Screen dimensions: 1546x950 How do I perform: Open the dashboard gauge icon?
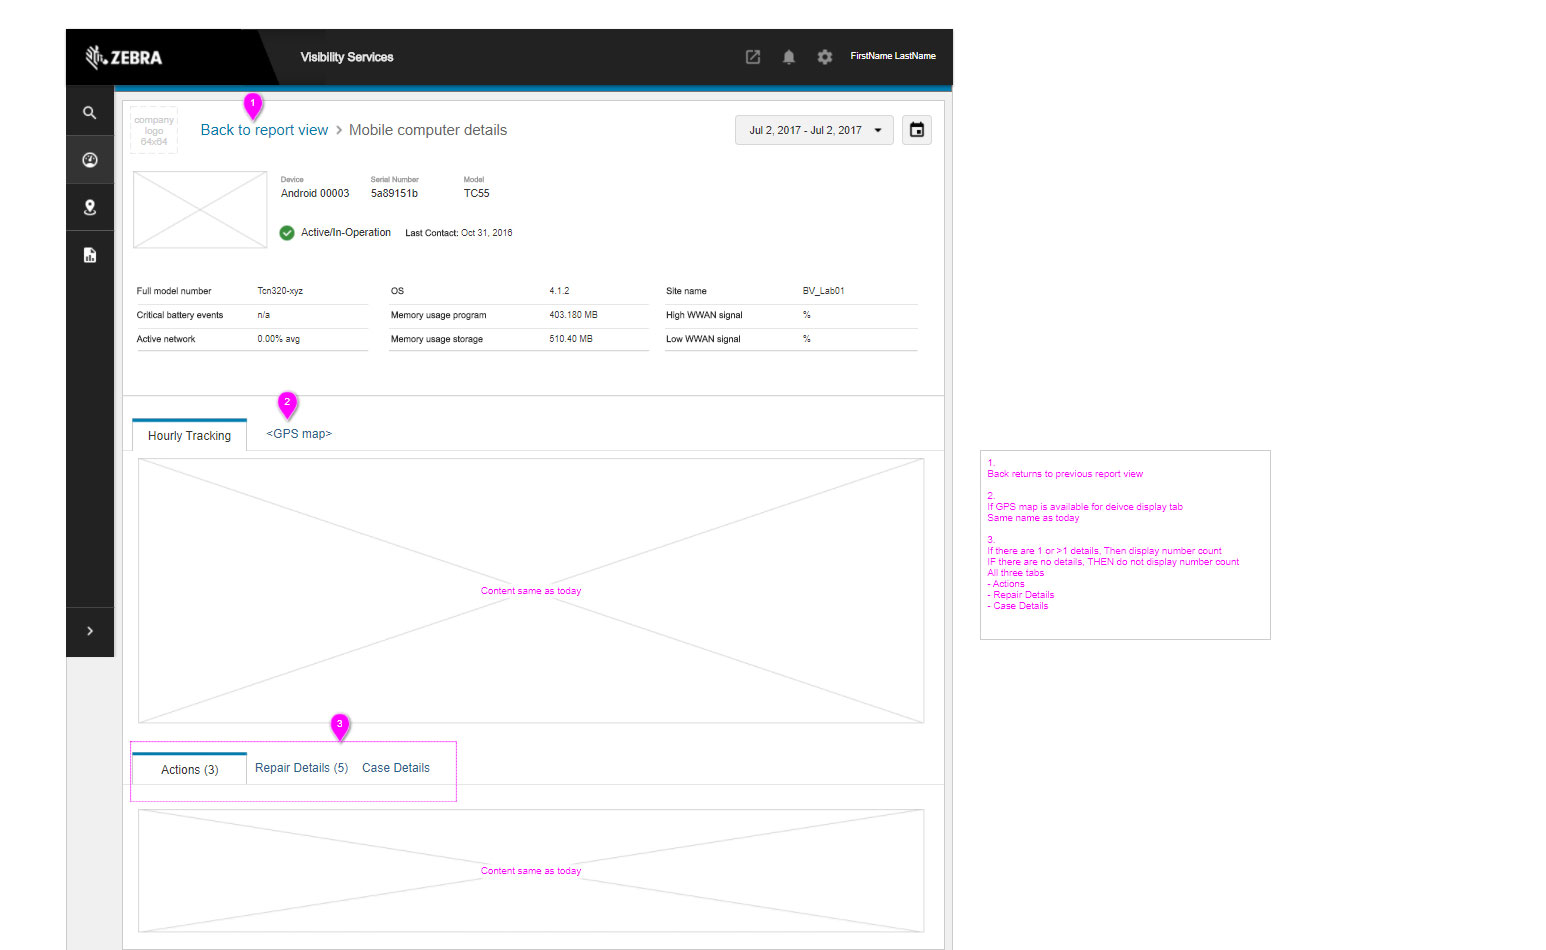(90, 160)
